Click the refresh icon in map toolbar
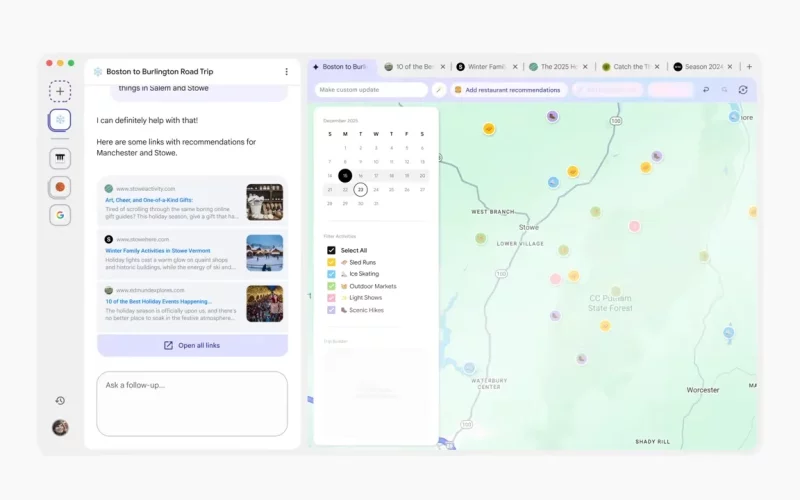Screen dimensions: 800x500 click(x=743, y=90)
